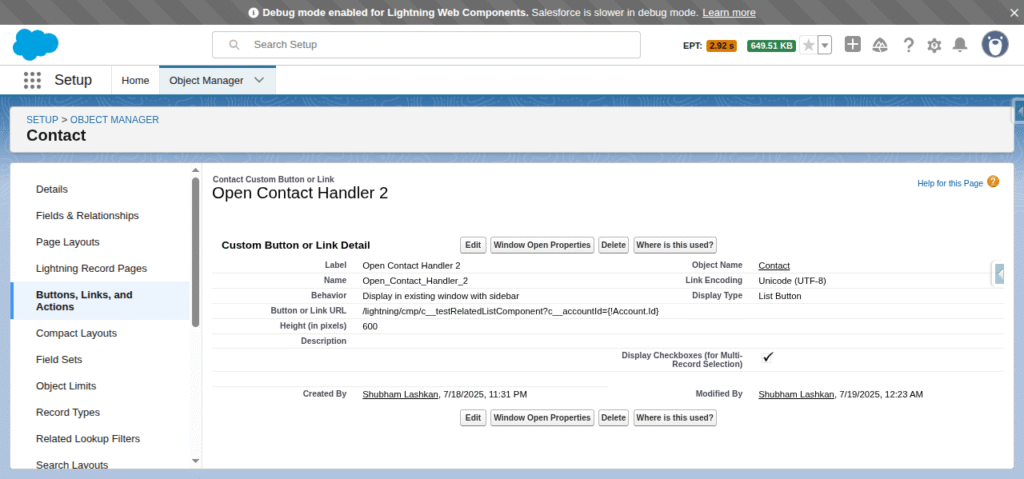
Task: Open Page Layouts in the sidebar
Action: [67, 242]
